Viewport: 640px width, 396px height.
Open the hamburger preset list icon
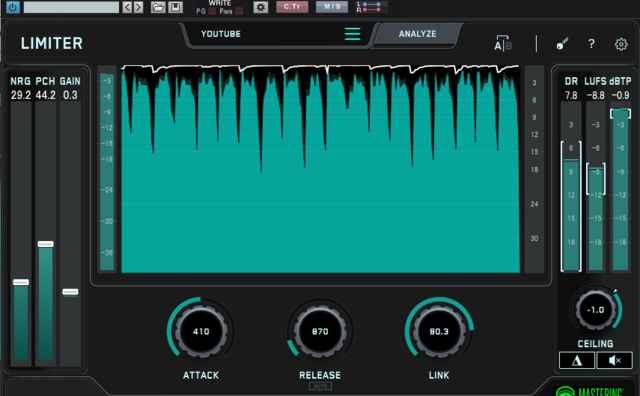[x=352, y=34]
